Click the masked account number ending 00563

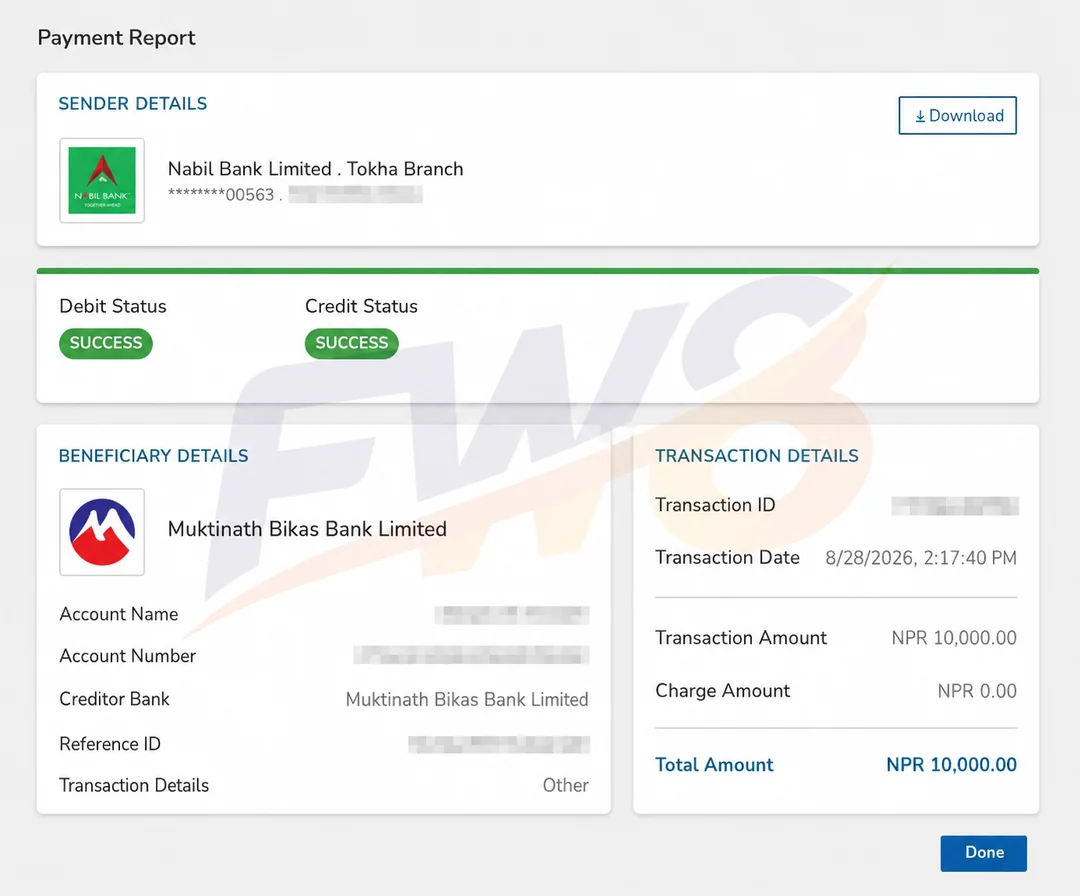[x=221, y=195]
